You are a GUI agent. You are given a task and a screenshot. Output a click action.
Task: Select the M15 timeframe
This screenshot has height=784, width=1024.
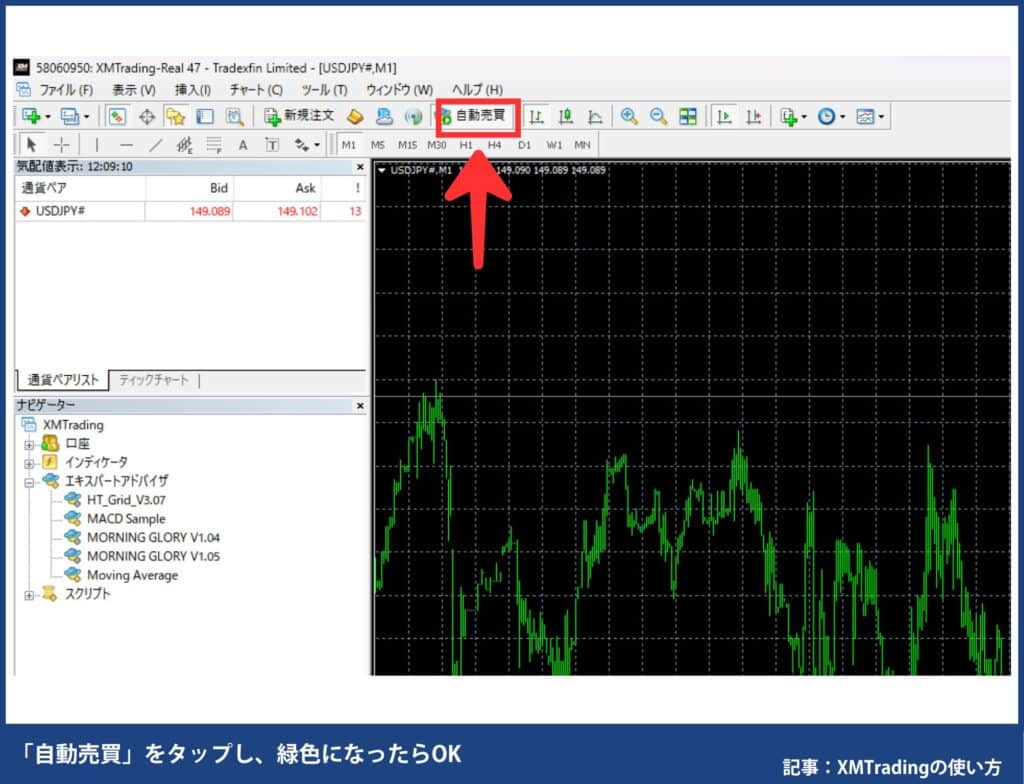(408, 144)
